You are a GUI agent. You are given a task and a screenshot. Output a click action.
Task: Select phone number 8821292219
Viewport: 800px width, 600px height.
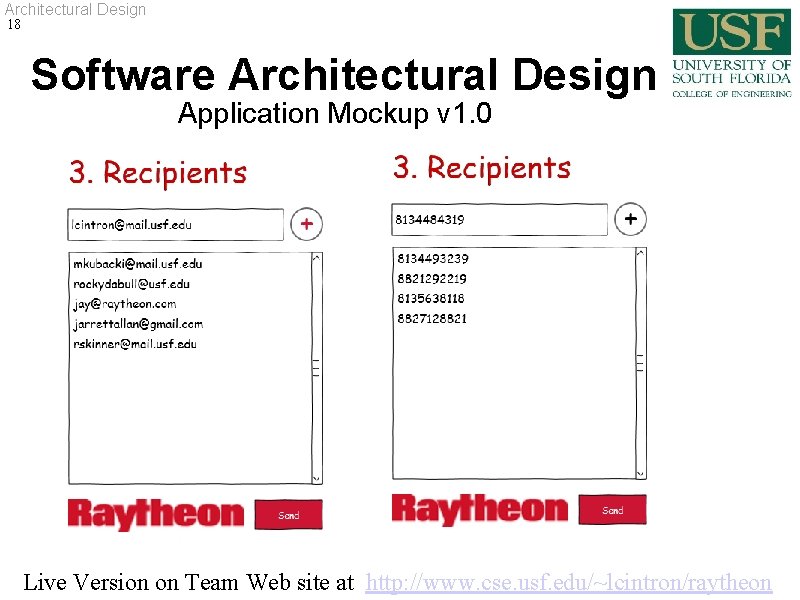point(432,279)
